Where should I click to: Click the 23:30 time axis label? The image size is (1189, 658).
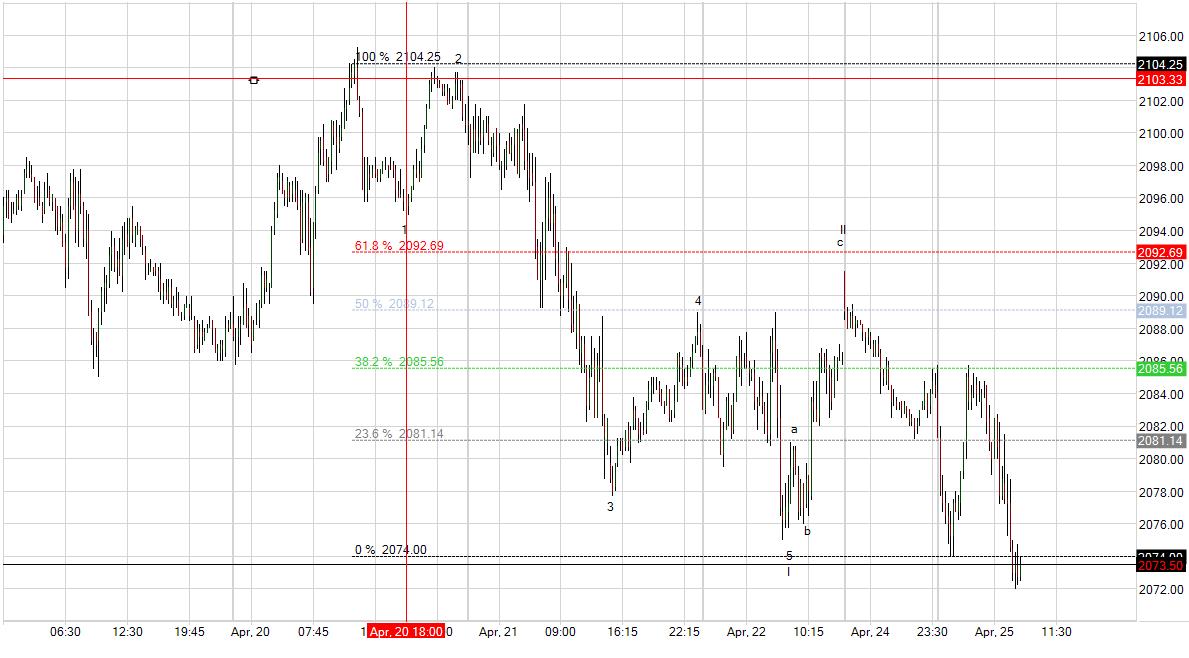pyautogui.click(x=932, y=632)
